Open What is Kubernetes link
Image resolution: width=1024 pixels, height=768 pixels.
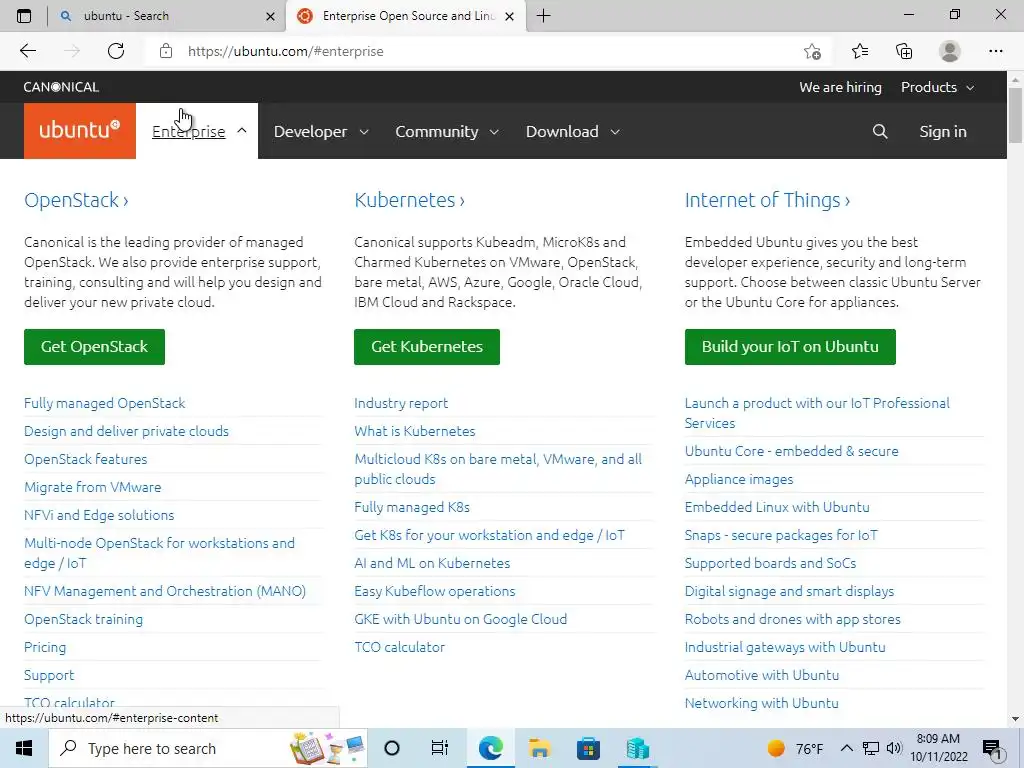415,431
